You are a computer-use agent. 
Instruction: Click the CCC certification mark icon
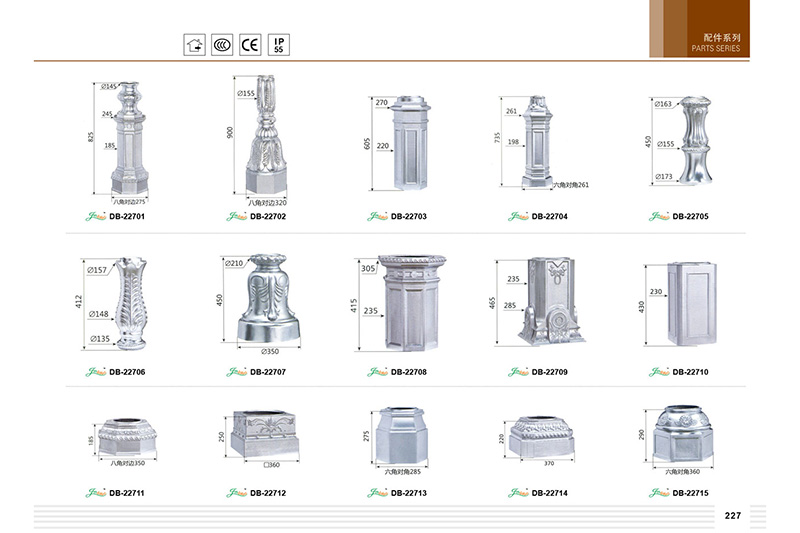(x=223, y=45)
